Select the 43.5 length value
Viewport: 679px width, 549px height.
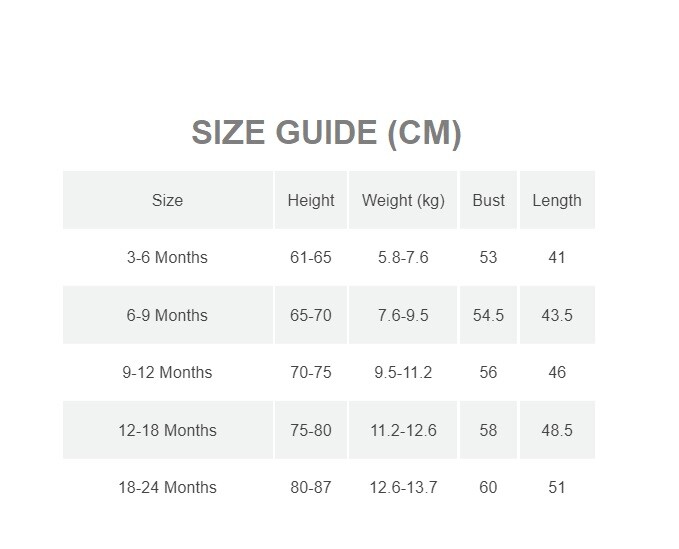pos(556,315)
